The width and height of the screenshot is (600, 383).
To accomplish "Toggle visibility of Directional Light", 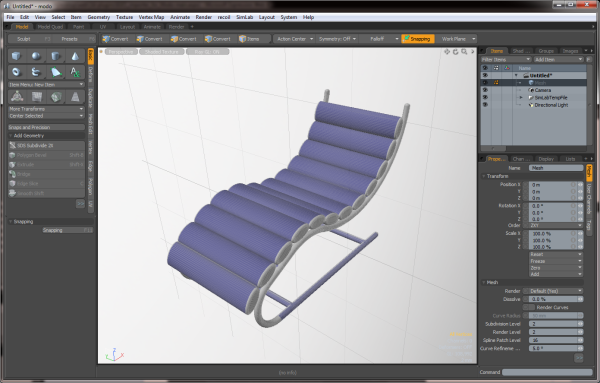I will tap(485, 105).
